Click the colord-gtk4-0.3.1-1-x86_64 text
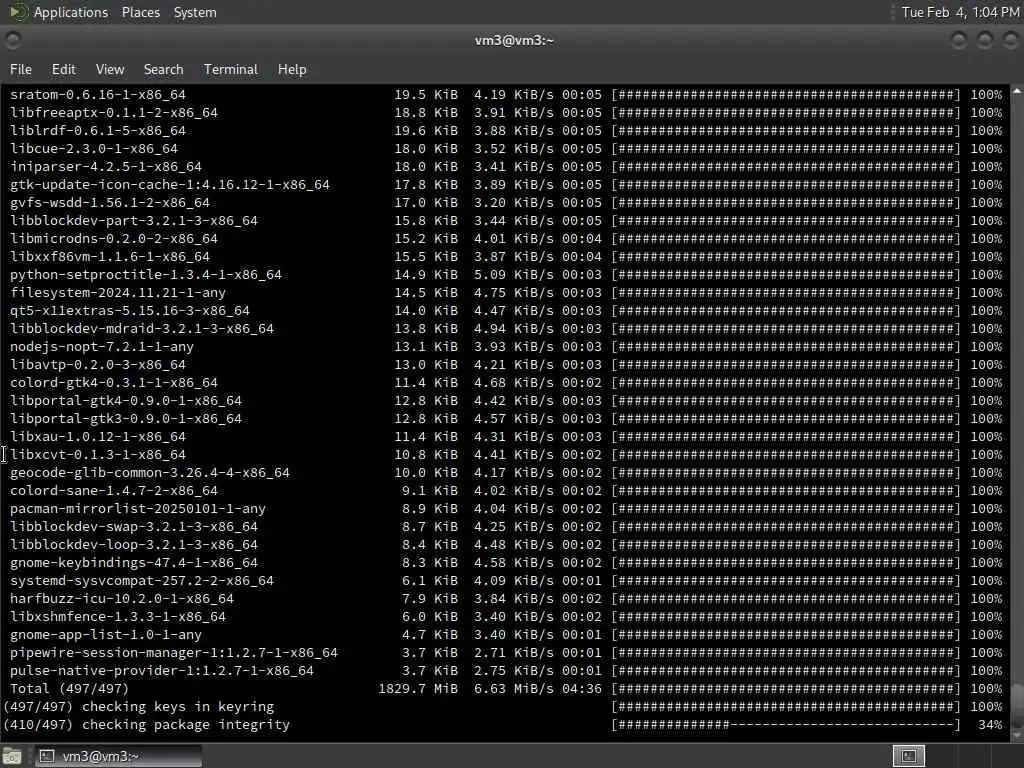 pyautogui.click(x=114, y=383)
